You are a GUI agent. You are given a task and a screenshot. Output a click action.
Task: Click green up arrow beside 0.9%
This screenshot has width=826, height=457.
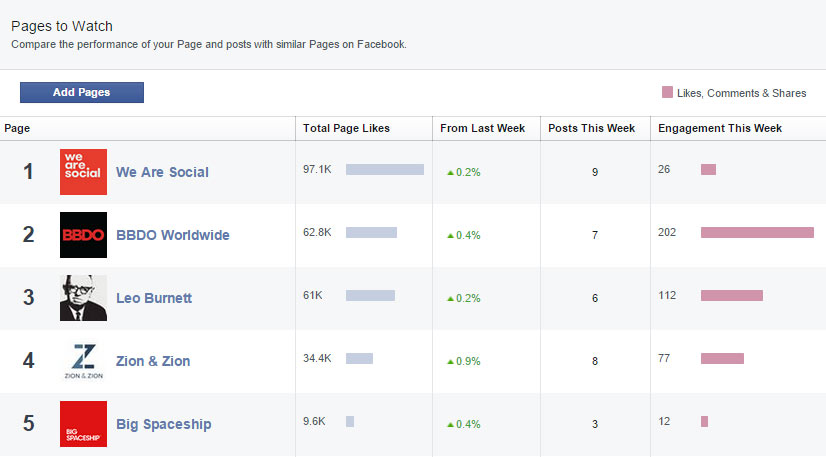(x=450, y=362)
